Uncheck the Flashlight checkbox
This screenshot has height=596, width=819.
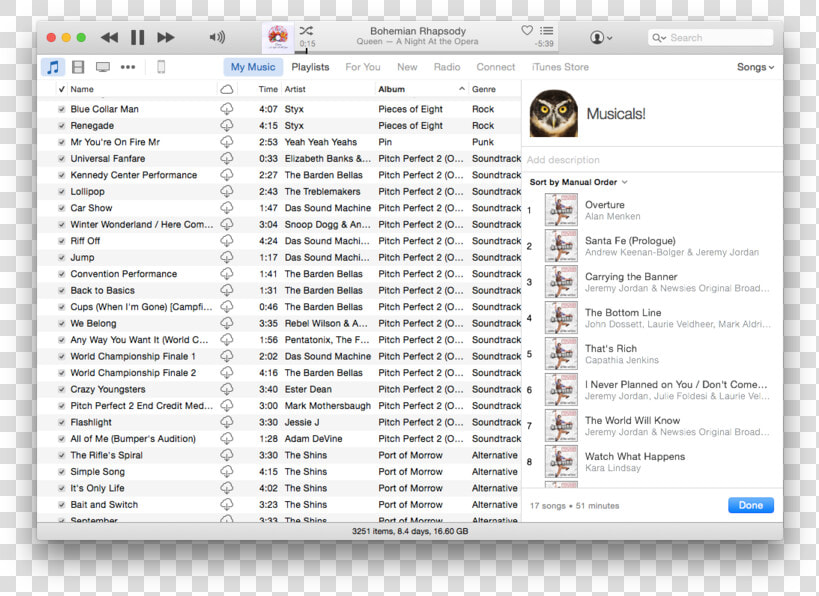[x=61, y=422]
